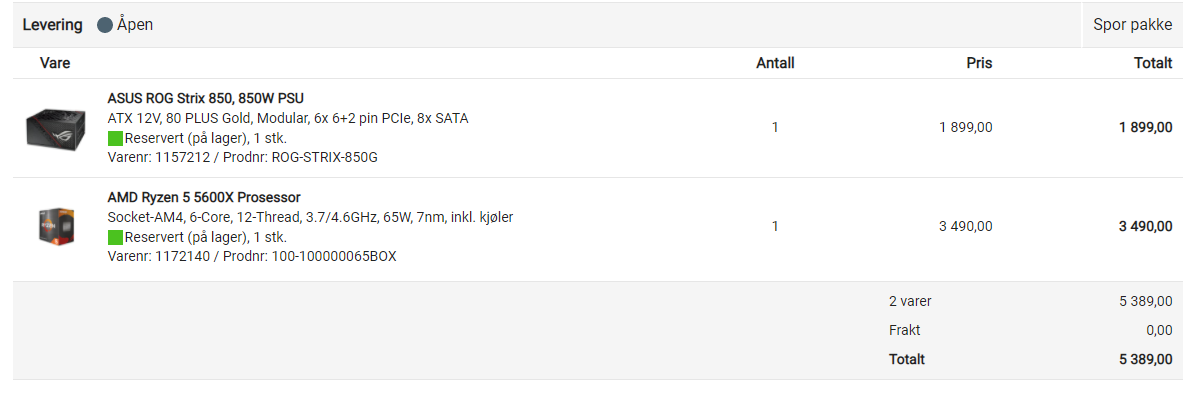Click the AMD Ryzen 5 5600X Prosessor title
The width and height of the screenshot is (1192, 395).
pos(204,198)
